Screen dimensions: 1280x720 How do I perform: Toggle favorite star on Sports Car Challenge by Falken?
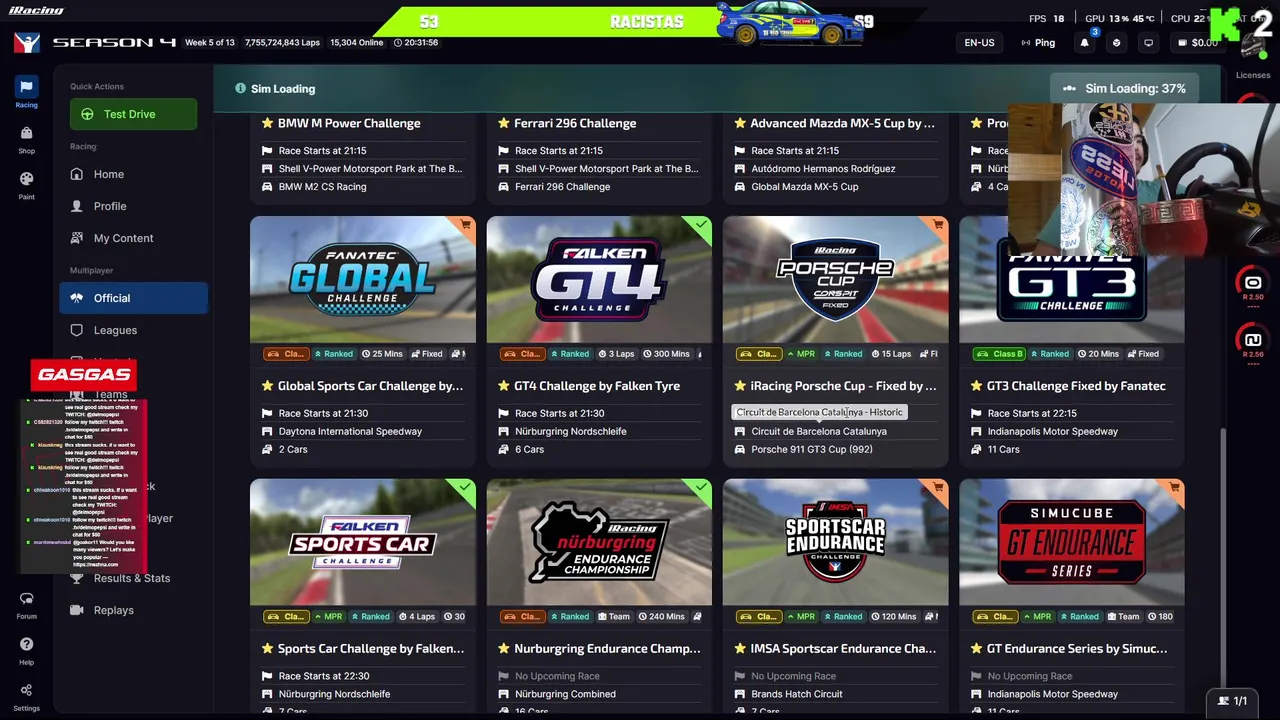[x=267, y=648]
